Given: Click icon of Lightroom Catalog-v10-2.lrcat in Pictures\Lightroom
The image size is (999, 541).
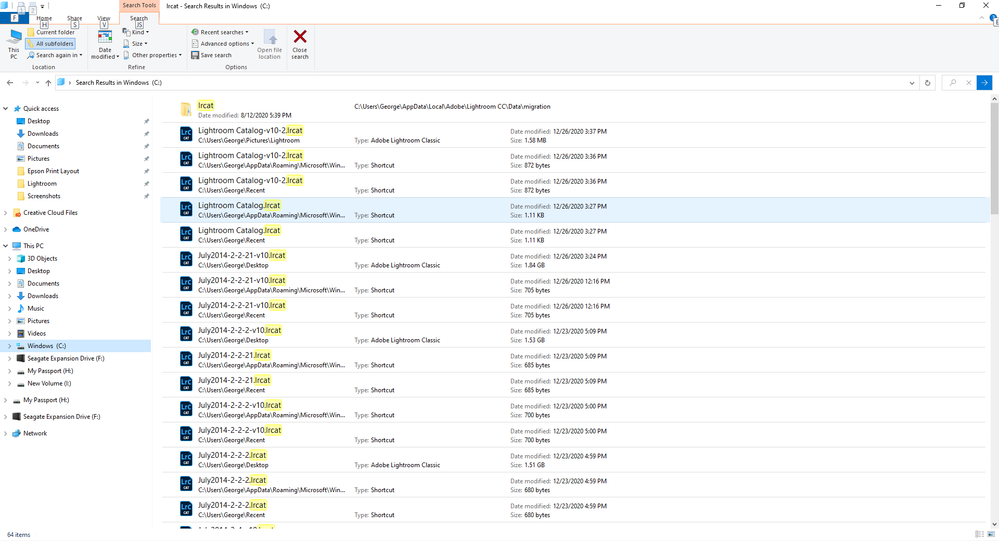Looking at the screenshot, I should [186, 134].
